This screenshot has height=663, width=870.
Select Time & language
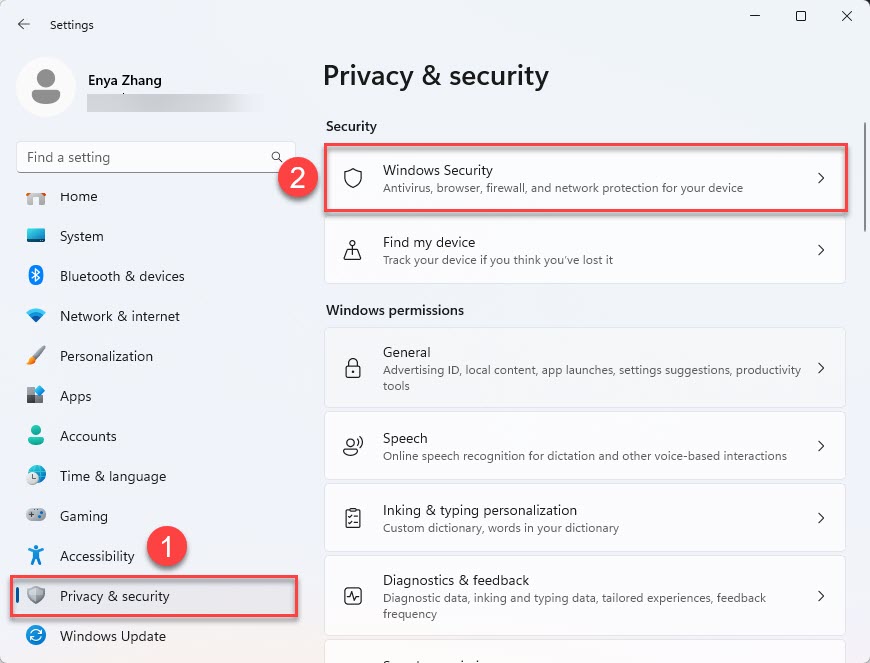pos(113,477)
